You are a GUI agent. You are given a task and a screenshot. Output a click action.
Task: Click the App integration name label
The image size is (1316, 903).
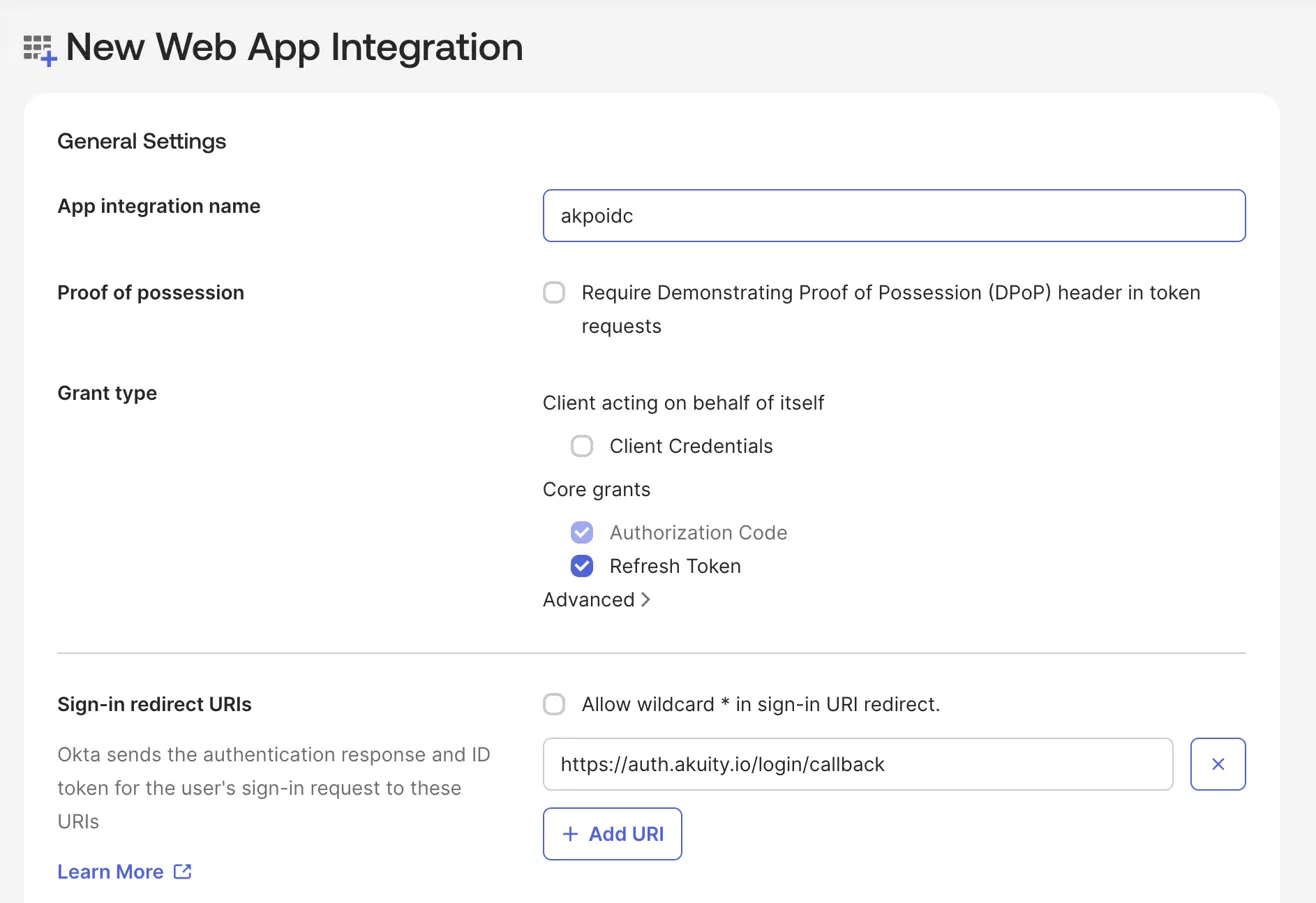pos(159,206)
